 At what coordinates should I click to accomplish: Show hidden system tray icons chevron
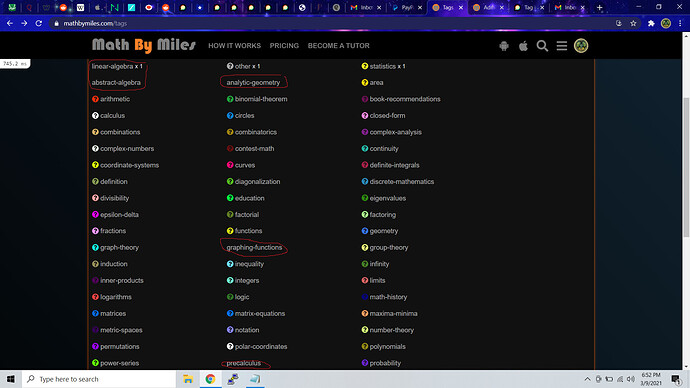coord(587,379)
